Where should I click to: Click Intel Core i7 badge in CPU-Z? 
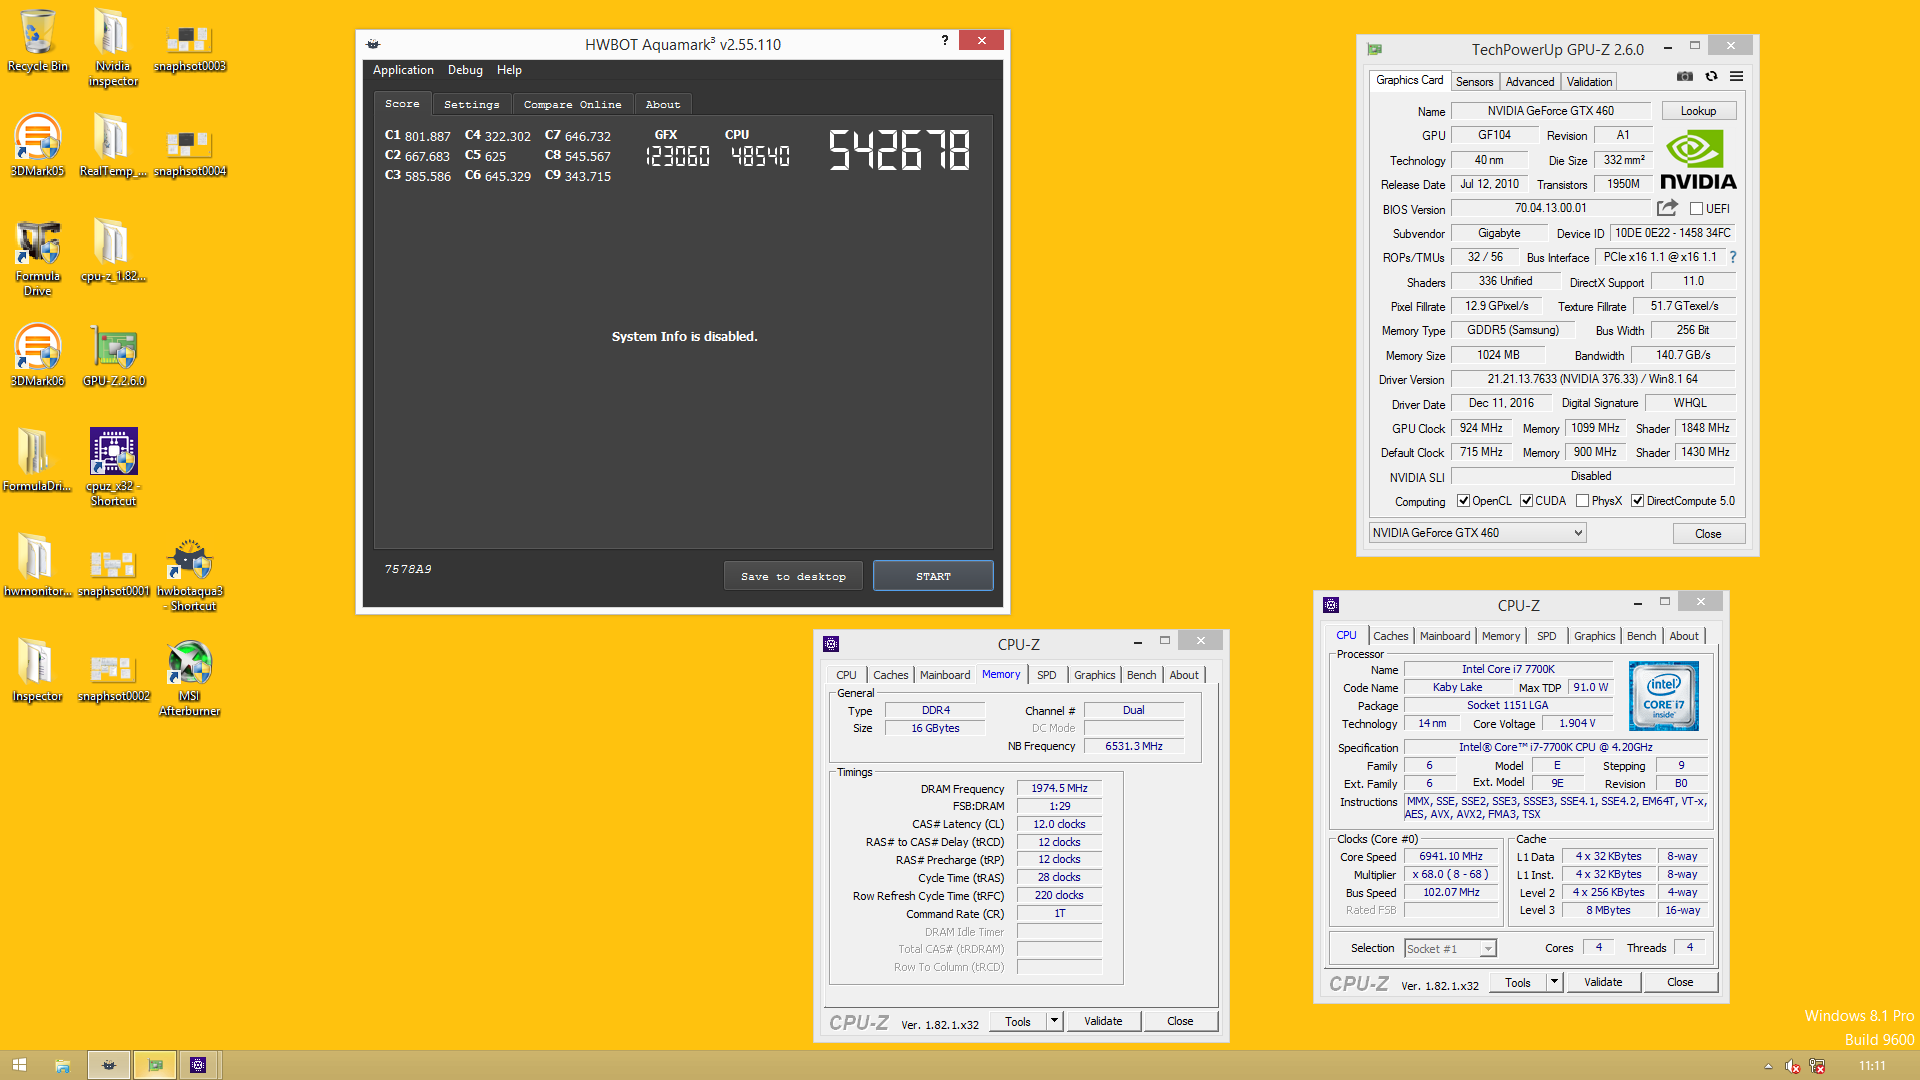(1663, 696)
